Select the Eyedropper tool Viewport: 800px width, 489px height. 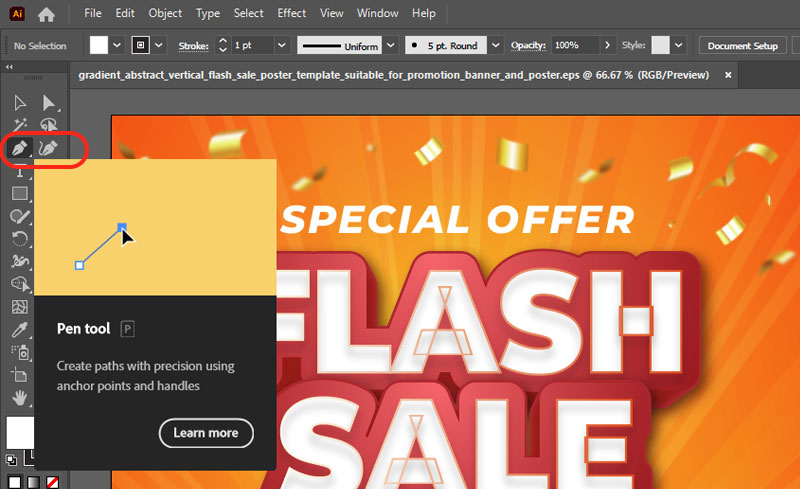click(19, 330)
